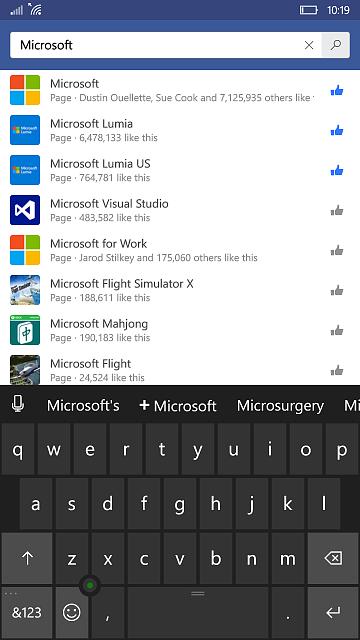Viewport: 360px width, 640px height.
Task: Like the Microsoft Flight Simulator X page
Action: coord(337,291)
